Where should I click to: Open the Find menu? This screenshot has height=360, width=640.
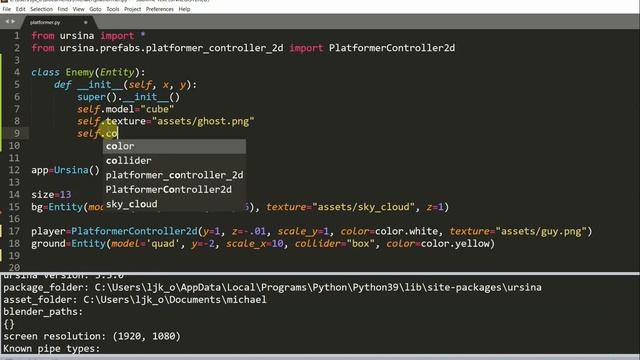tap(62, 9)
